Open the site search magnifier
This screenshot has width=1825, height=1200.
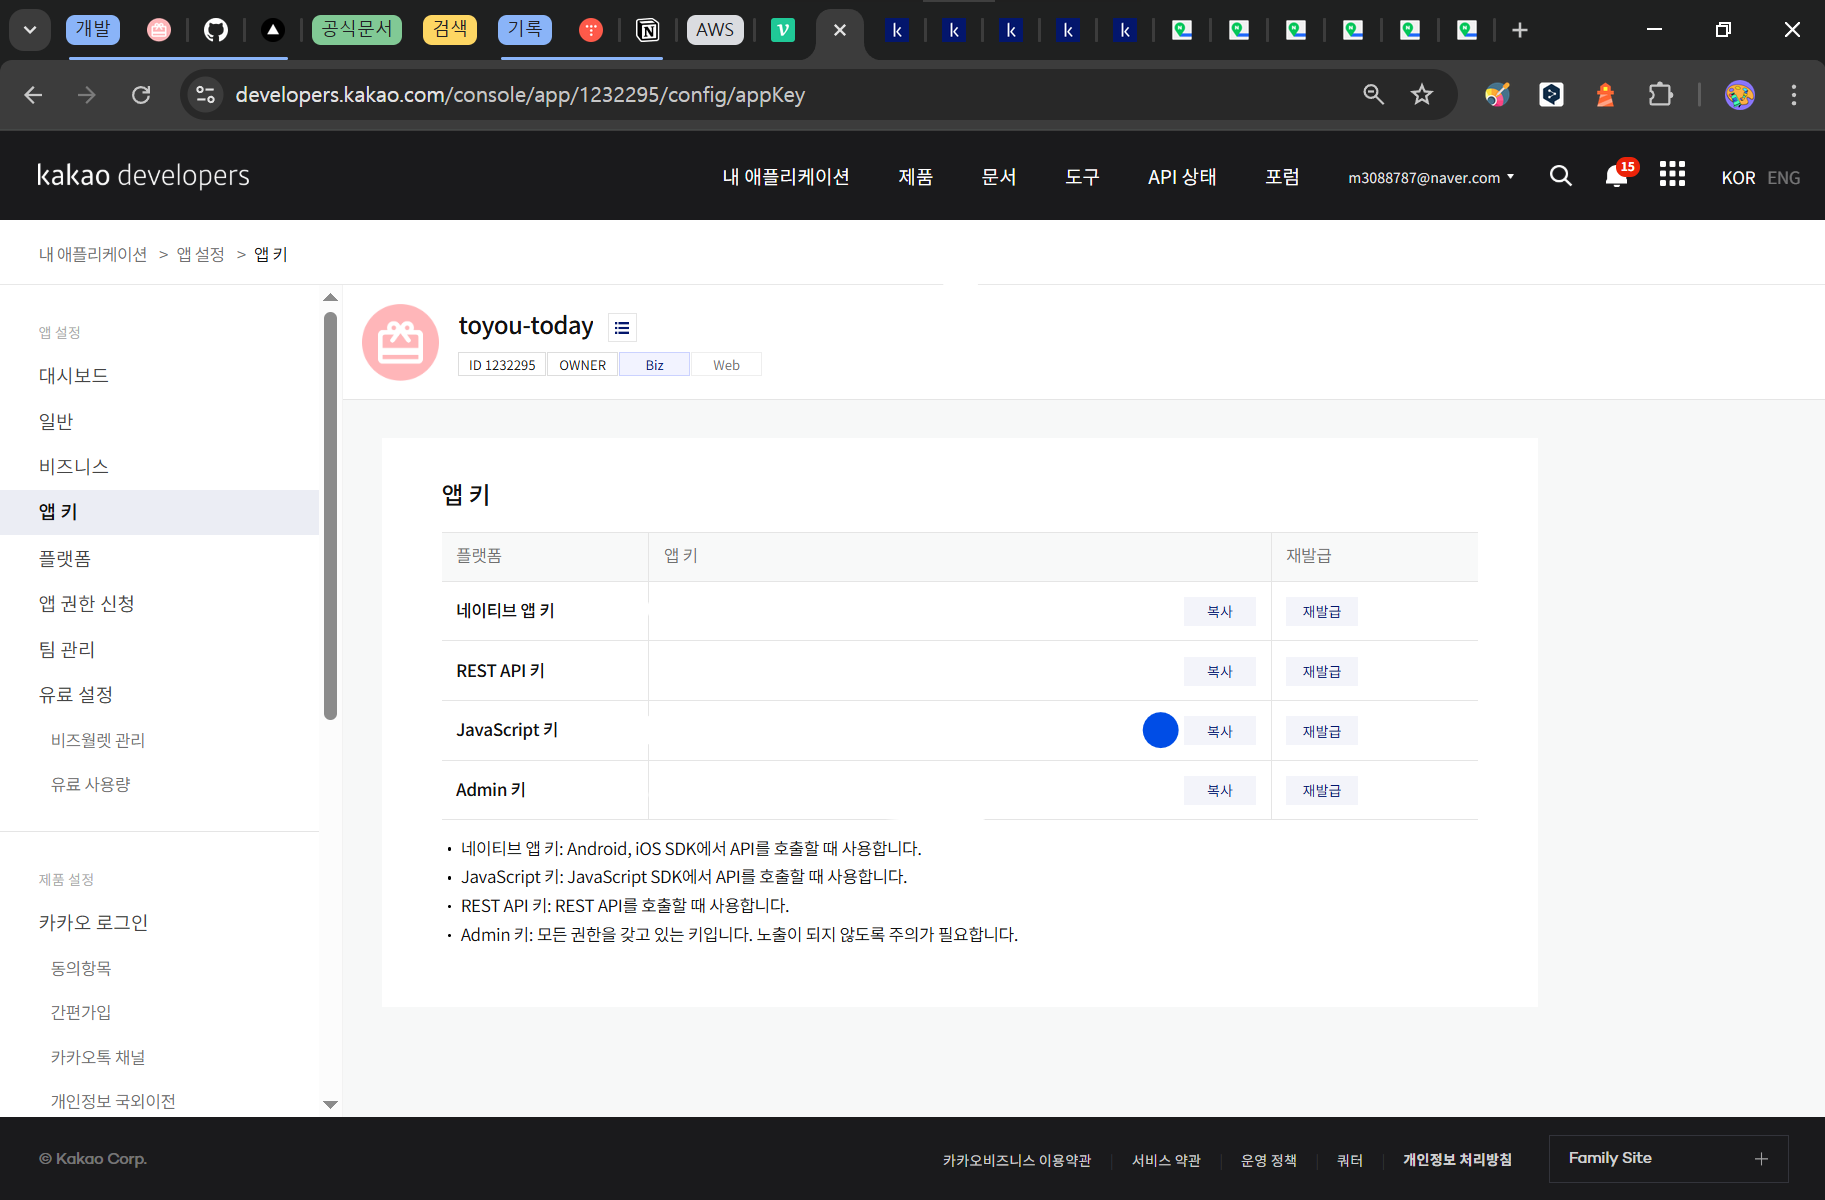pos(1561,176)
